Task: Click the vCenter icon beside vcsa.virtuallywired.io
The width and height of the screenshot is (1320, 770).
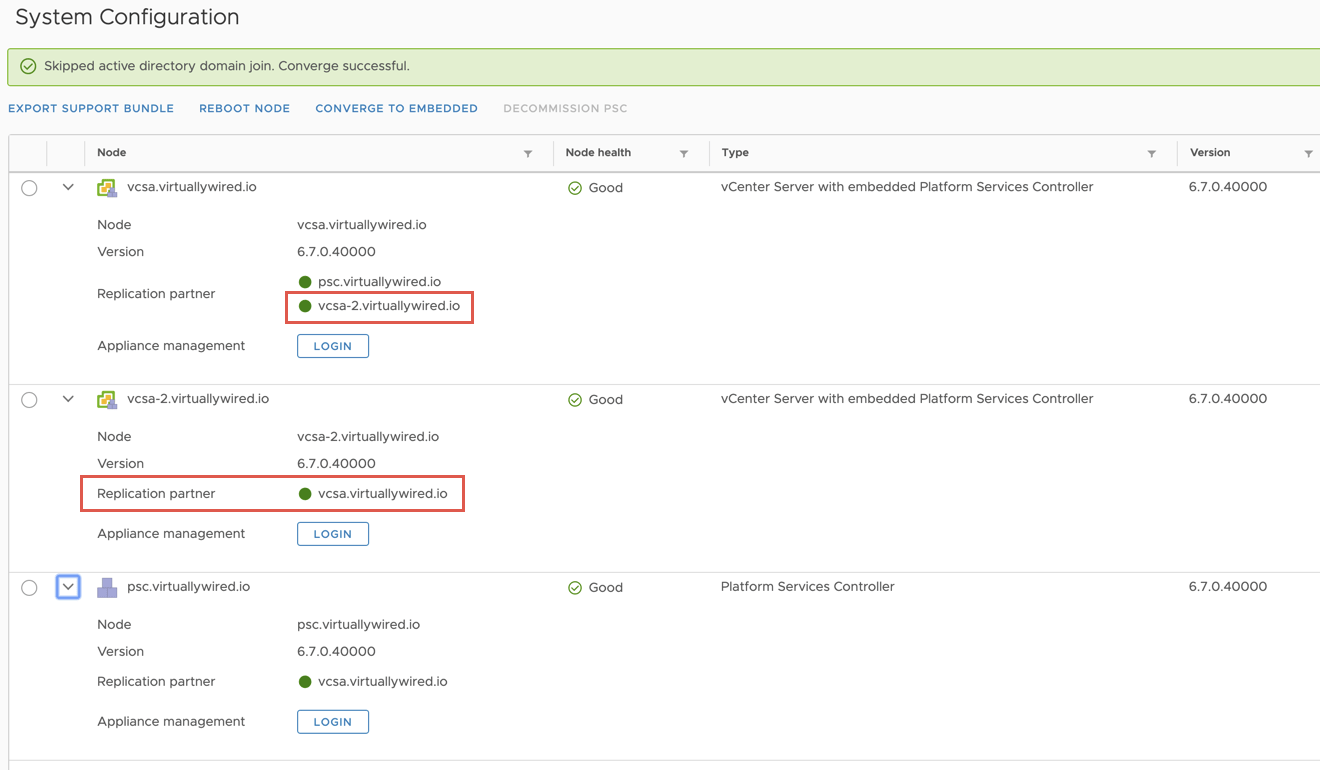Action: click(106, 188)
